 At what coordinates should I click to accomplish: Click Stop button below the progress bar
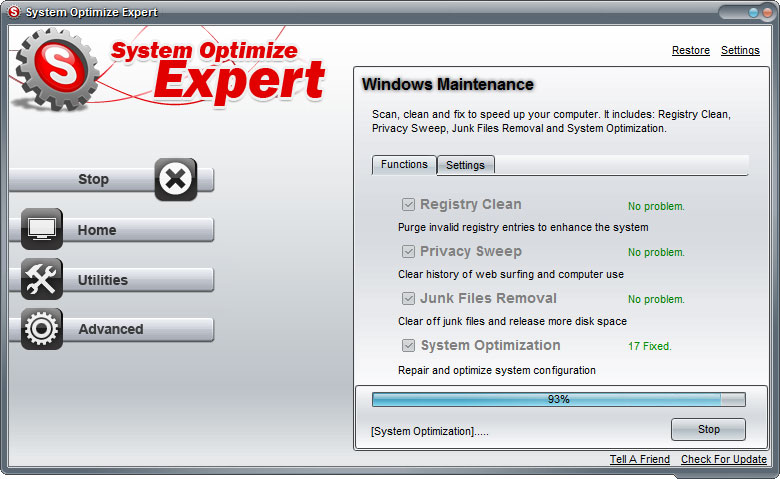708,429
